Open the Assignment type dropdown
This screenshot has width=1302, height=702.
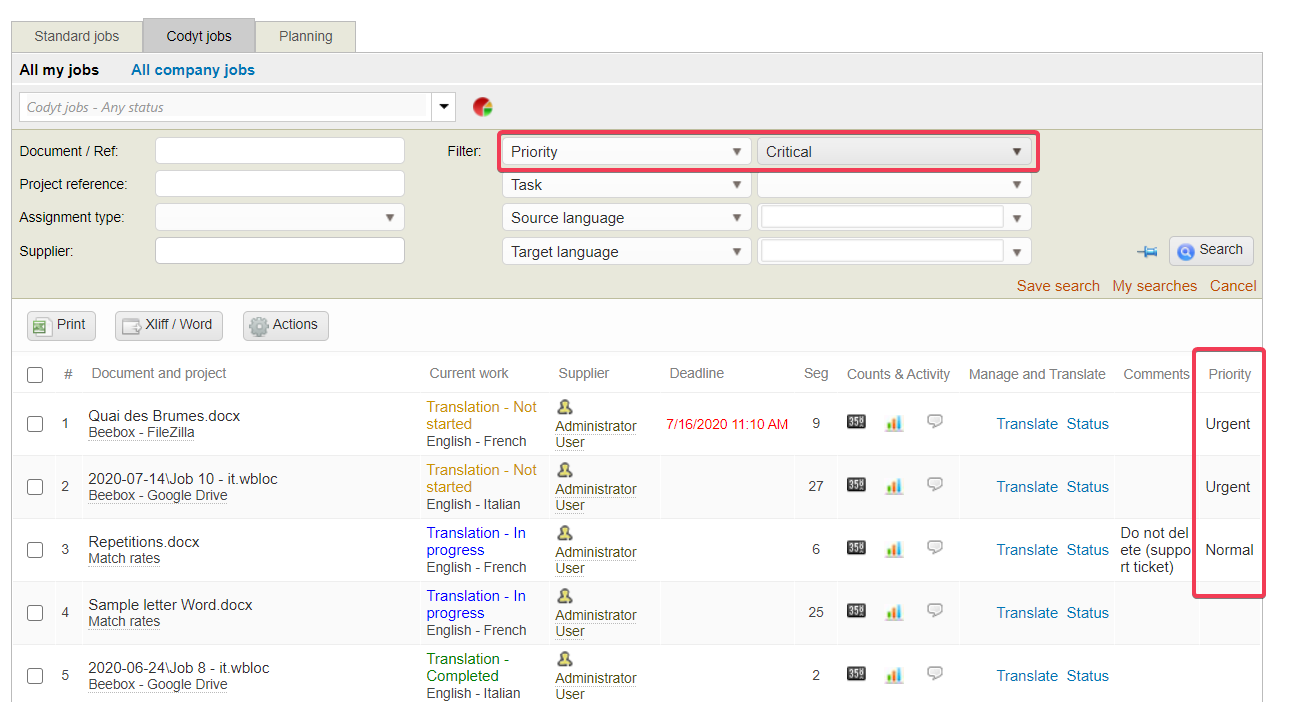(280, 218)
